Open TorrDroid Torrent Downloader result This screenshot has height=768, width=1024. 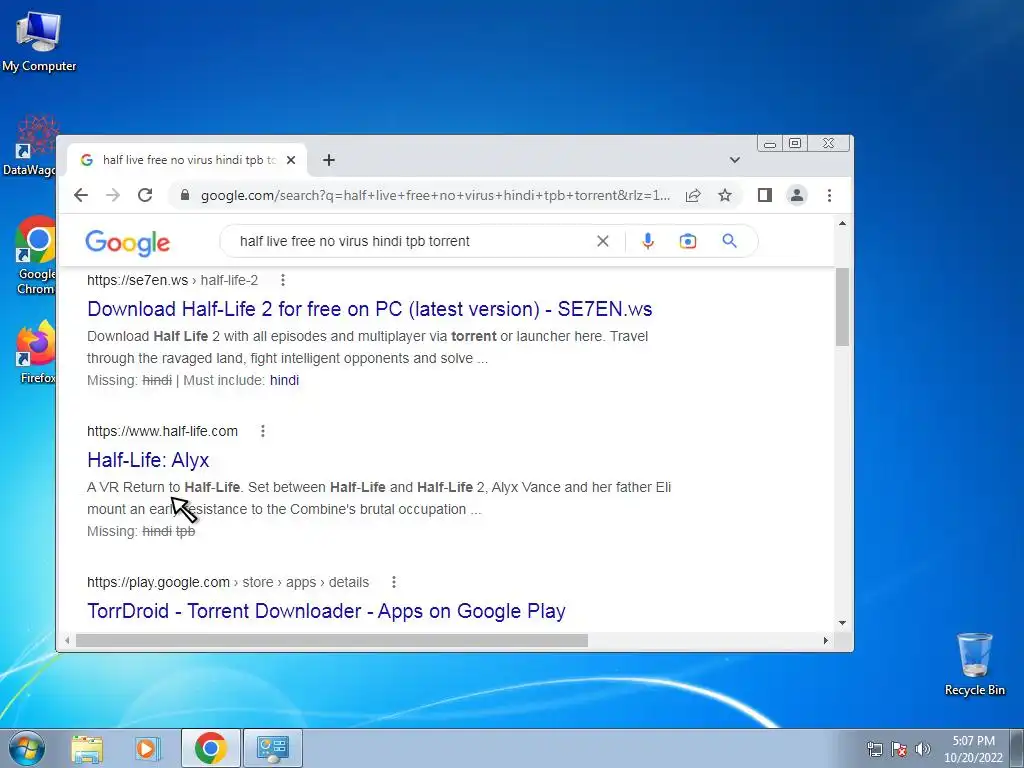pyautogui.click(x=327, y=611)
